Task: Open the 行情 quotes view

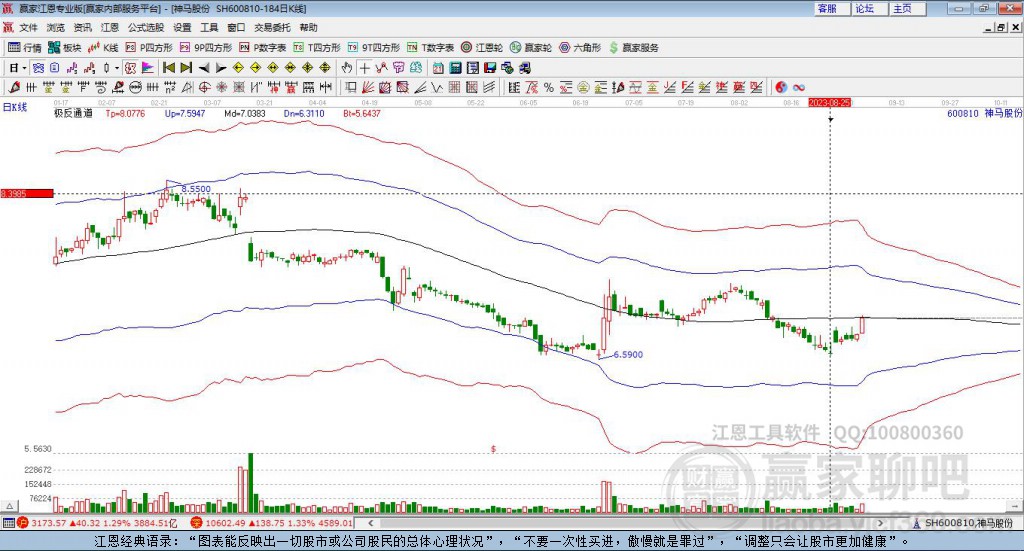Action: pos(24,48)
